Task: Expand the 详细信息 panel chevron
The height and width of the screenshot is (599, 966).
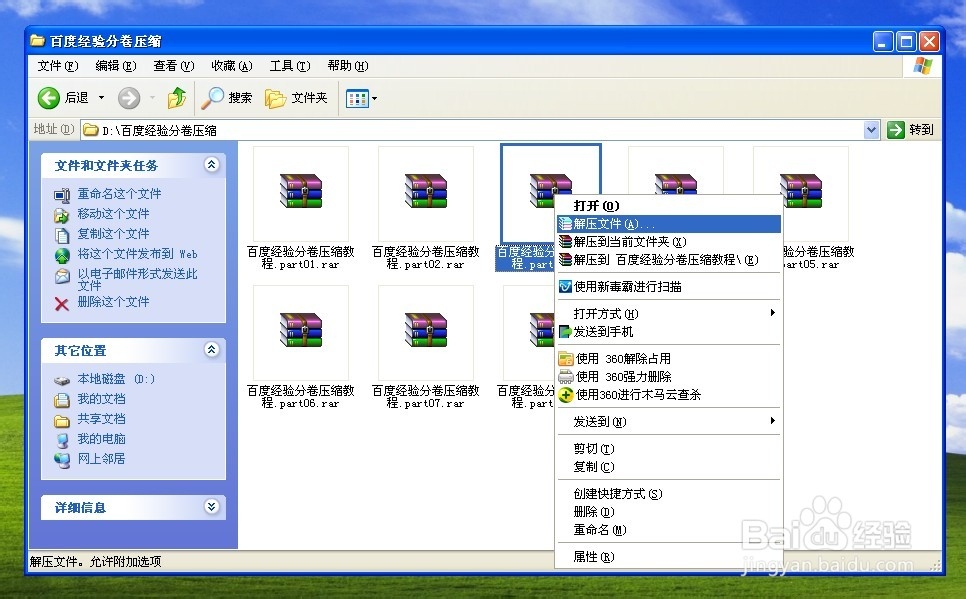Action: point(211,507)
